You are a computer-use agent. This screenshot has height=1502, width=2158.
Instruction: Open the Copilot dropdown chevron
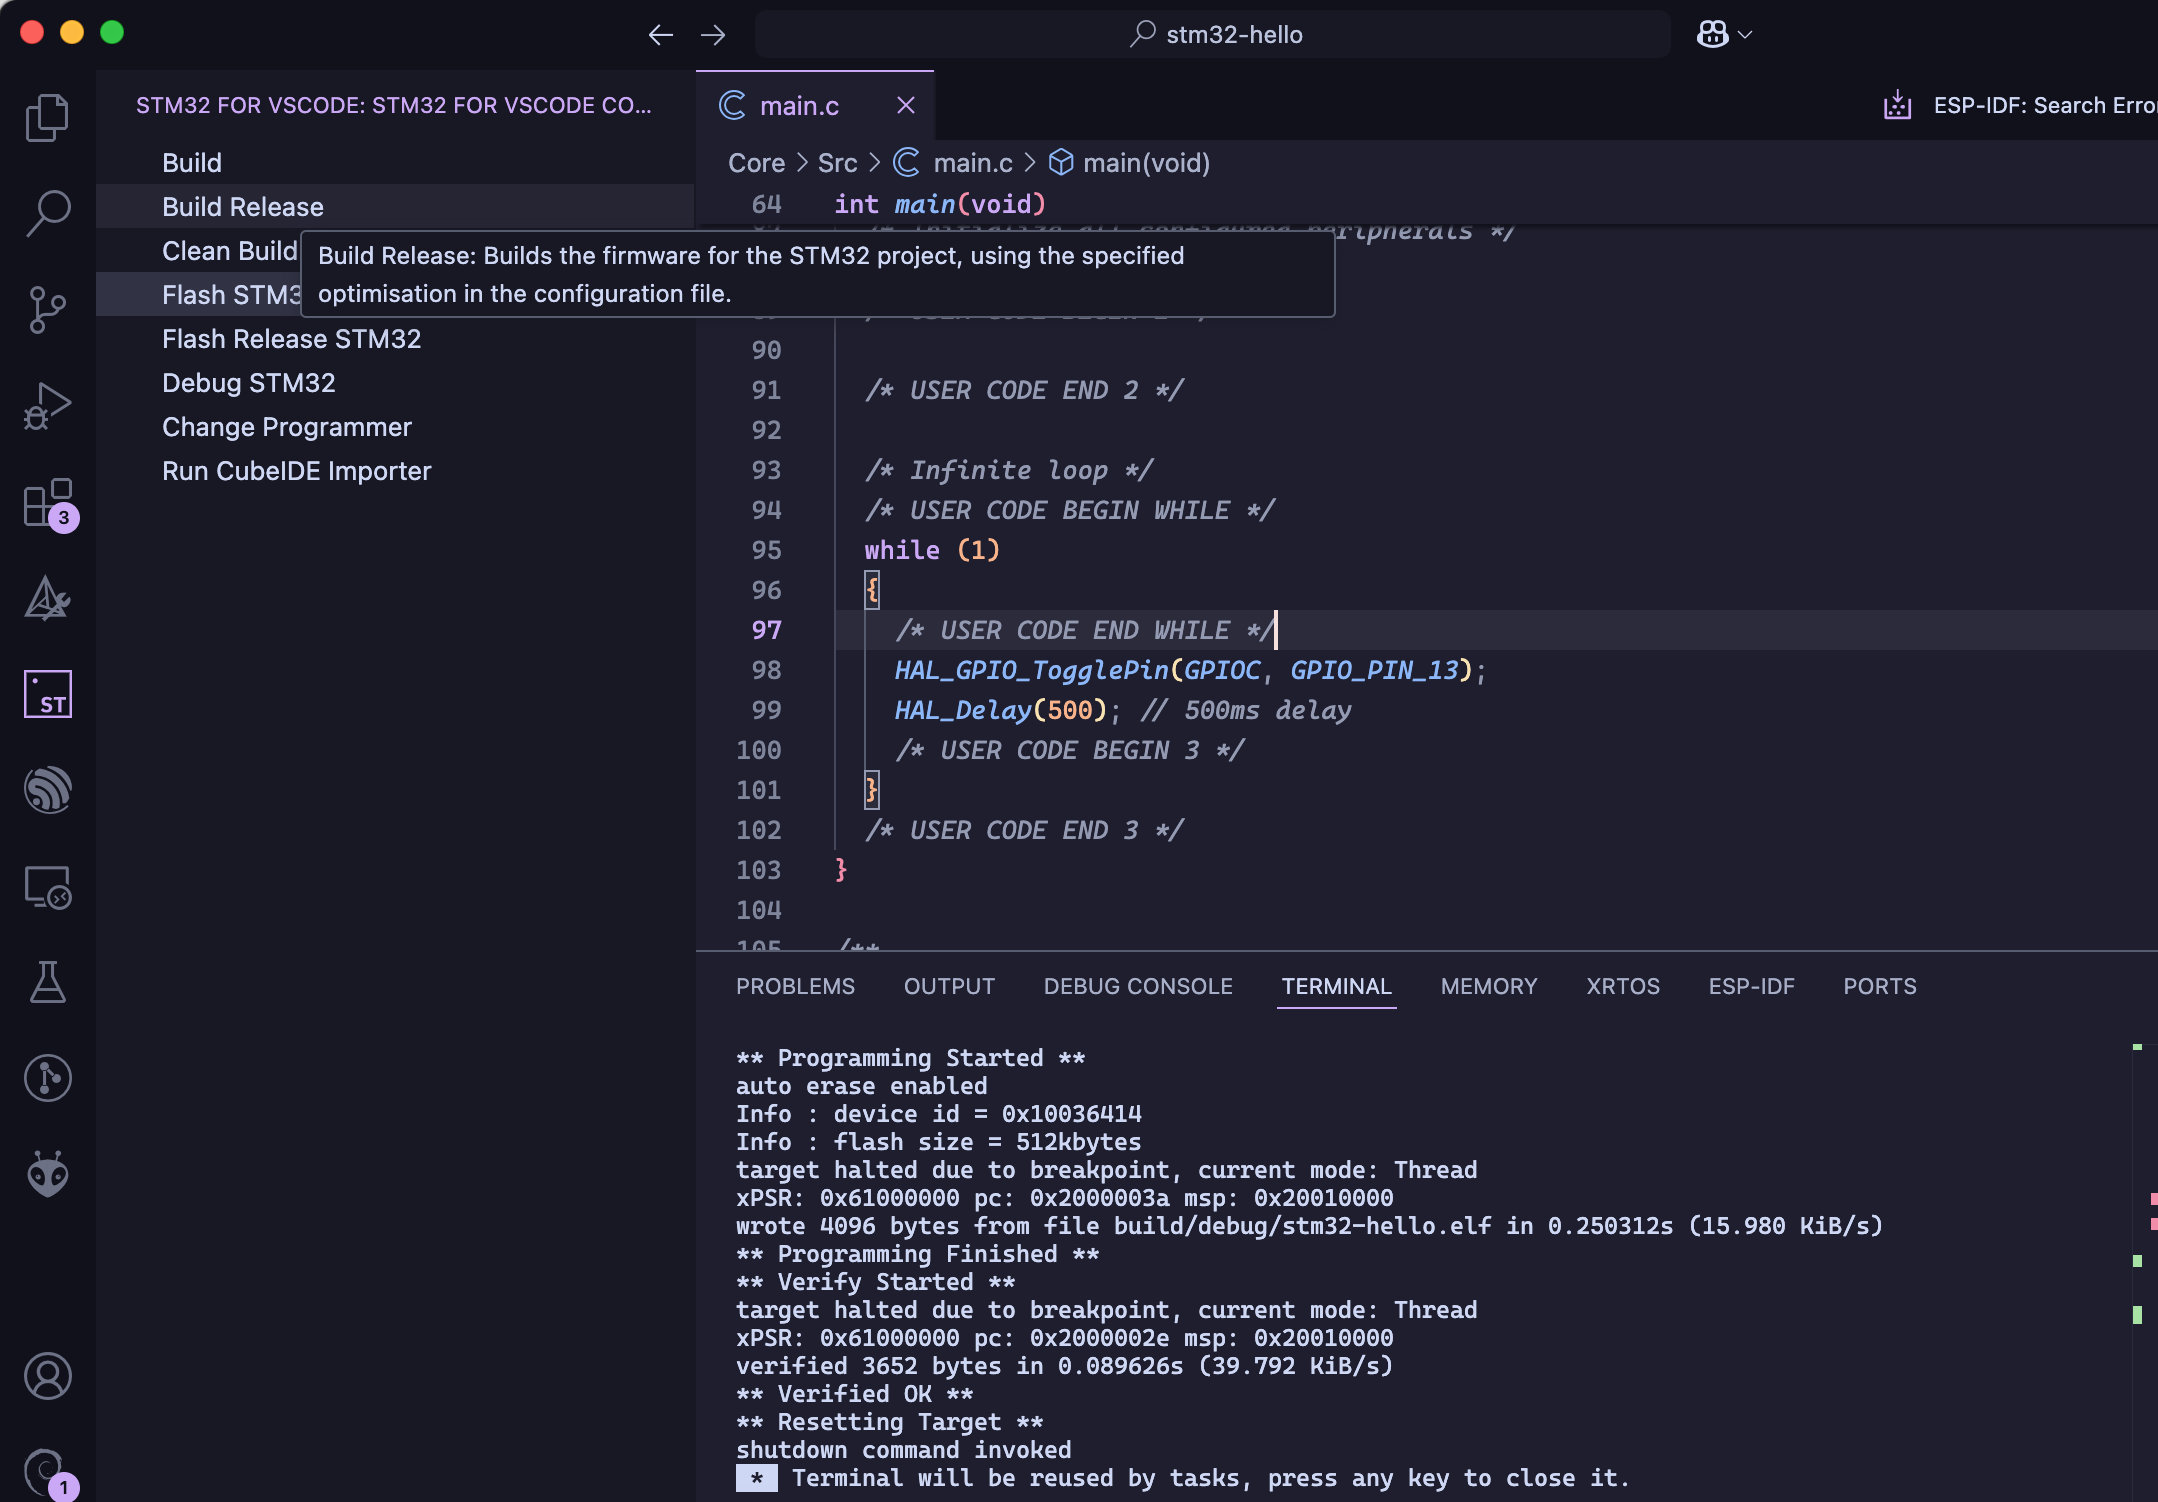(x=1746, y=35)
